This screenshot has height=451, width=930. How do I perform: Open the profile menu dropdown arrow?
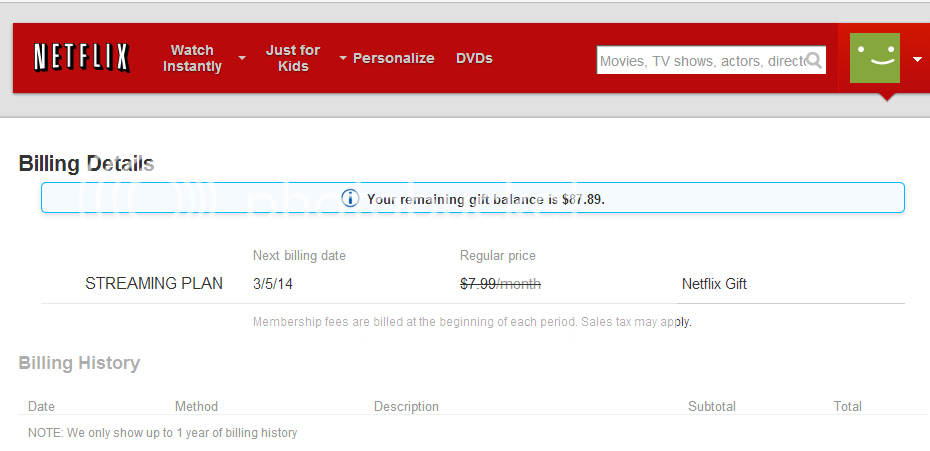pos(918,59)
